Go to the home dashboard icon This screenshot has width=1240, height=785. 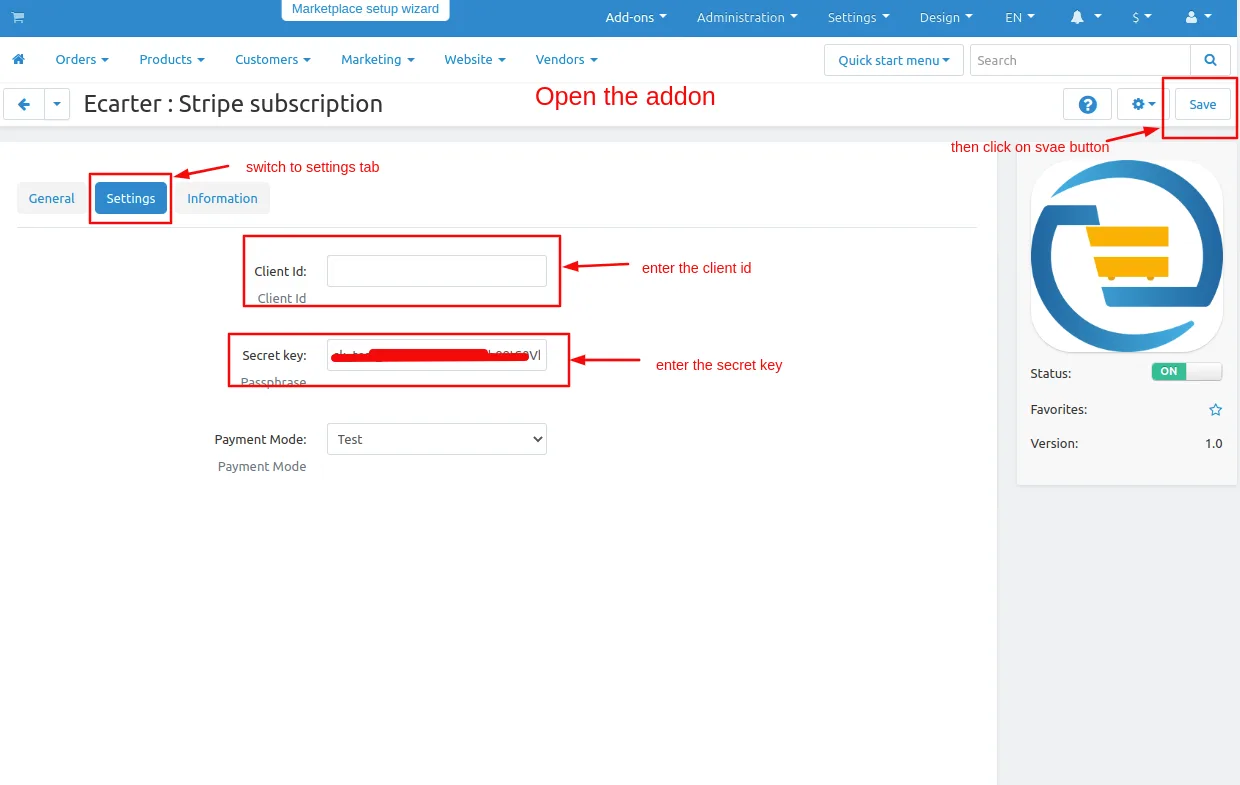click(18, 59)
